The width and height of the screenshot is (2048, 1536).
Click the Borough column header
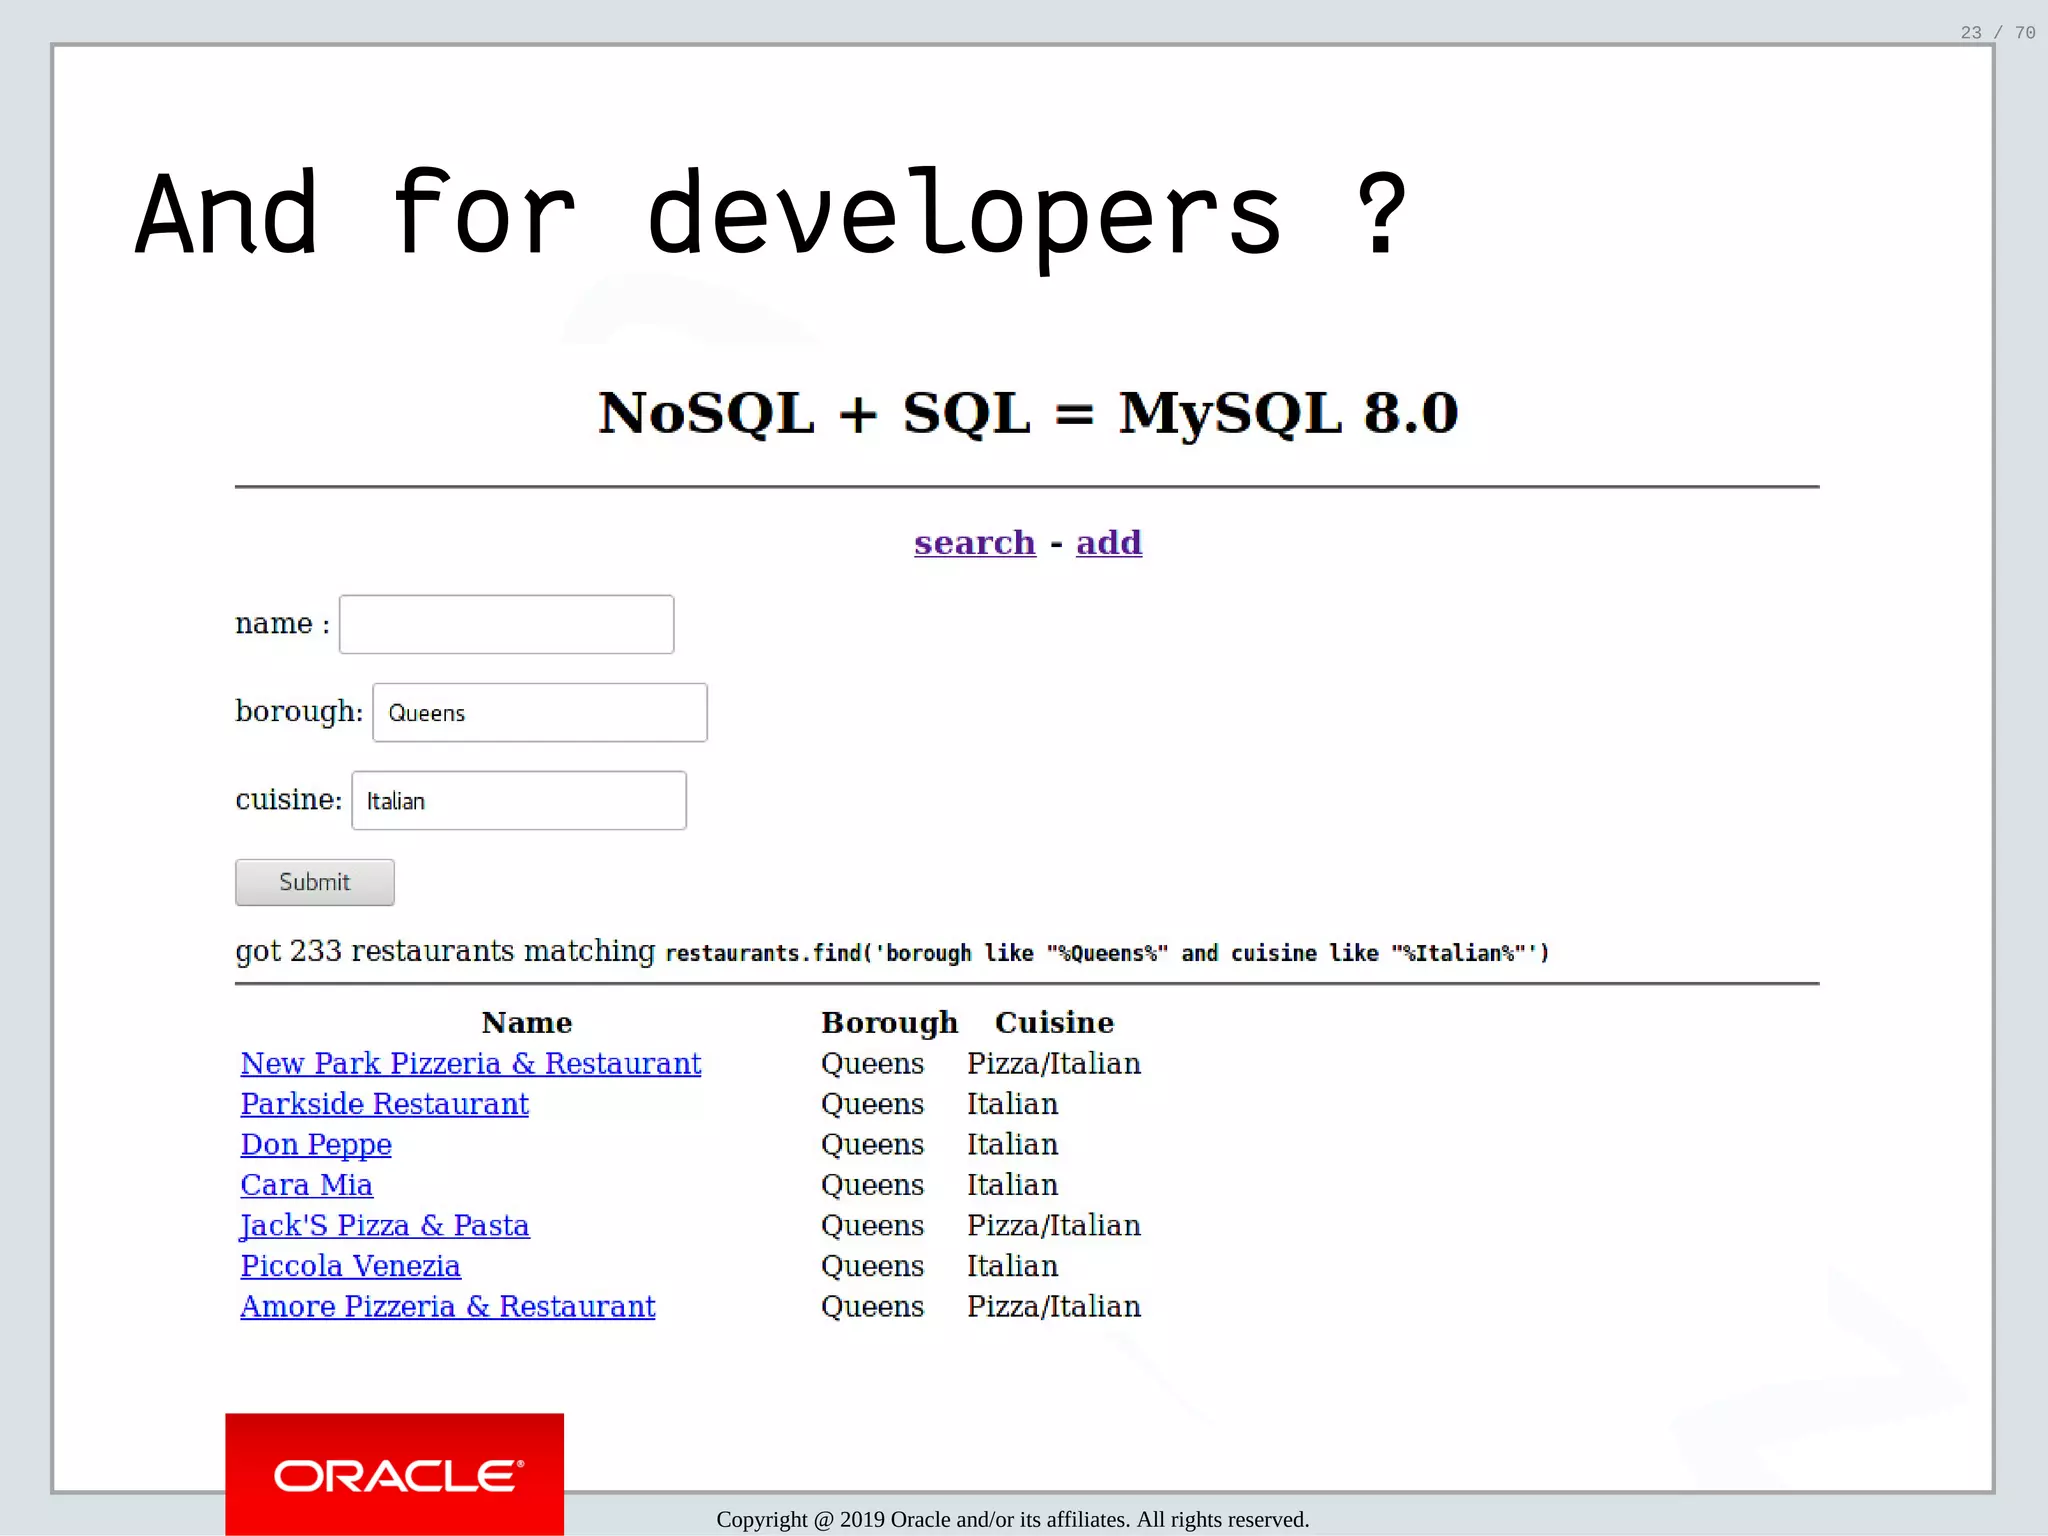click(x=889, y=1022)
